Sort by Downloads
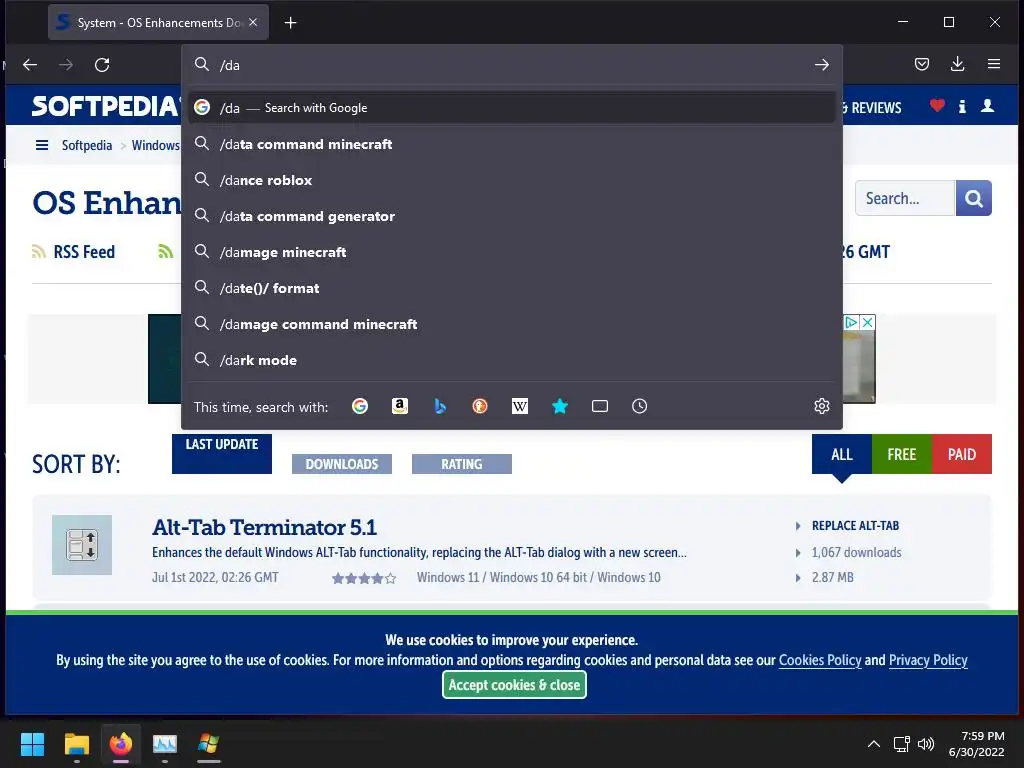This screenshot has width=1024, height=768. pos(342,464)
